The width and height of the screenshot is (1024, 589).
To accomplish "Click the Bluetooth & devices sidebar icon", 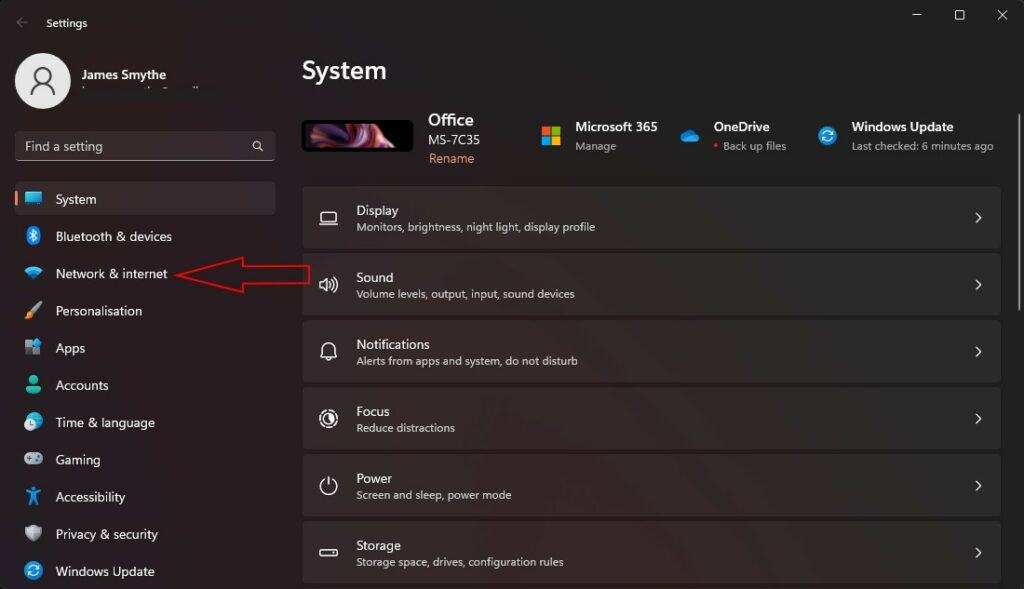I will [33, 236].
